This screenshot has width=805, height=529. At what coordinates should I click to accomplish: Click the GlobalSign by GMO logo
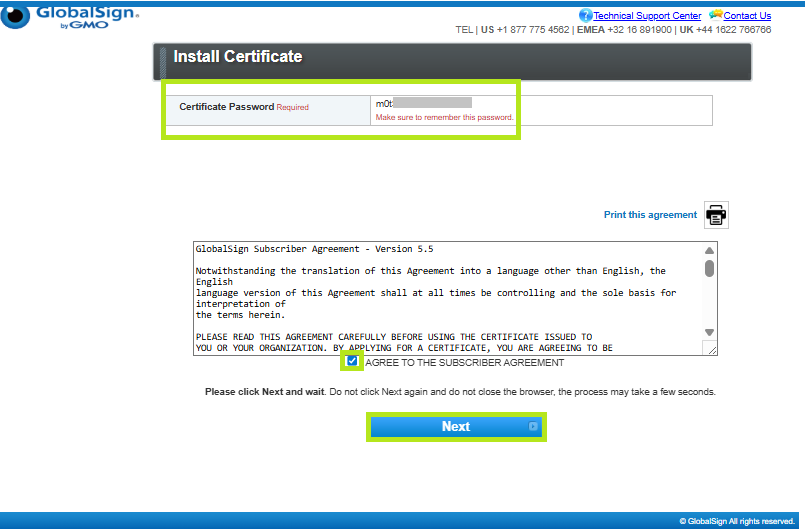point(70,17)
